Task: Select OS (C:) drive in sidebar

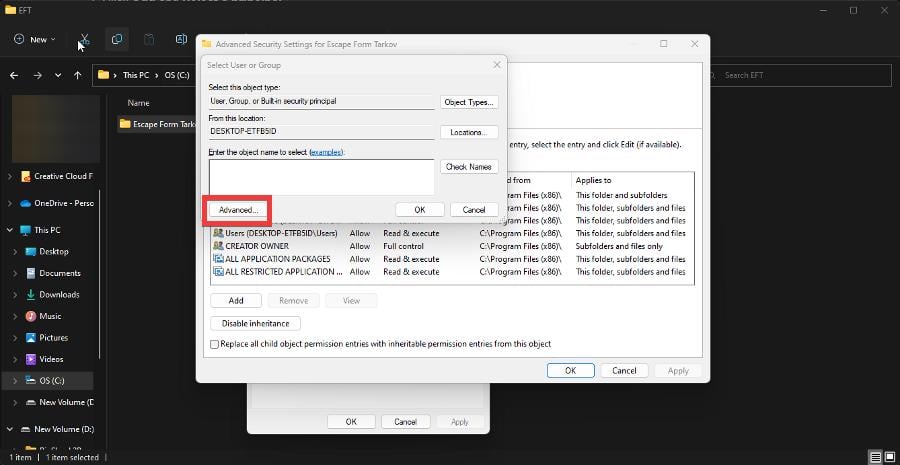Action: coord(49,381)
